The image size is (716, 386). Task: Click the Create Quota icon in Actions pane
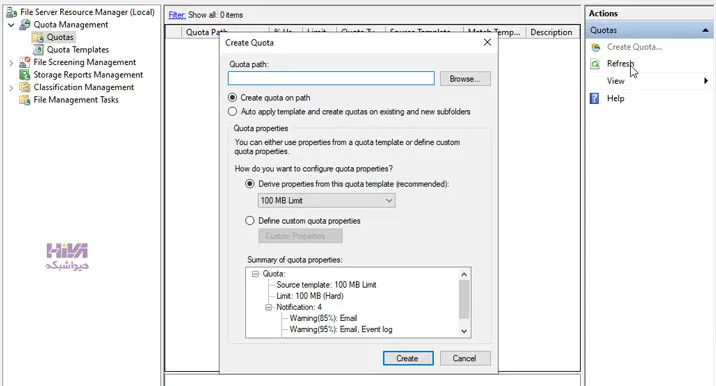click(x=595, y=47)
